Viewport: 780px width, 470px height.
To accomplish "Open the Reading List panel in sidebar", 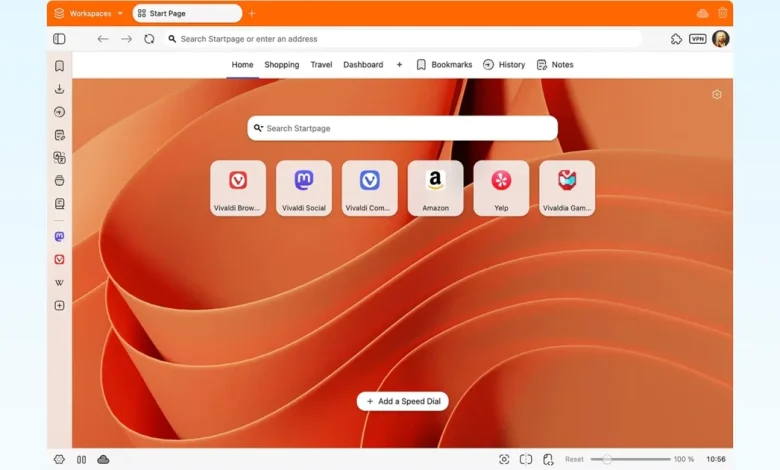I will [59, 203].
